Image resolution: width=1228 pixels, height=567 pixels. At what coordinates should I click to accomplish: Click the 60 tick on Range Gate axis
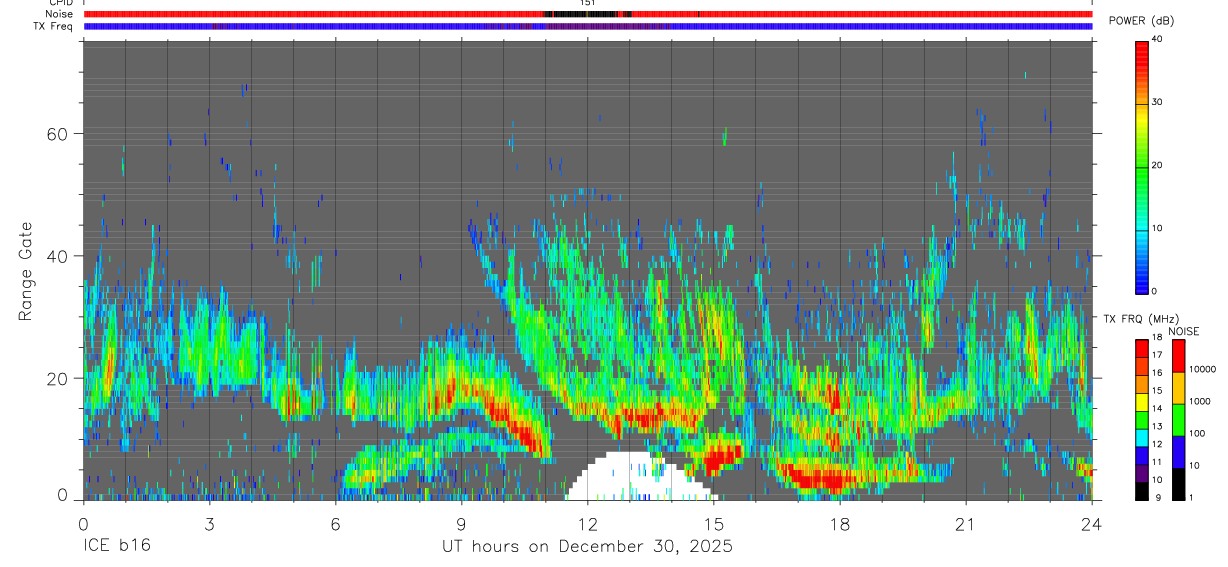[58, 134]
